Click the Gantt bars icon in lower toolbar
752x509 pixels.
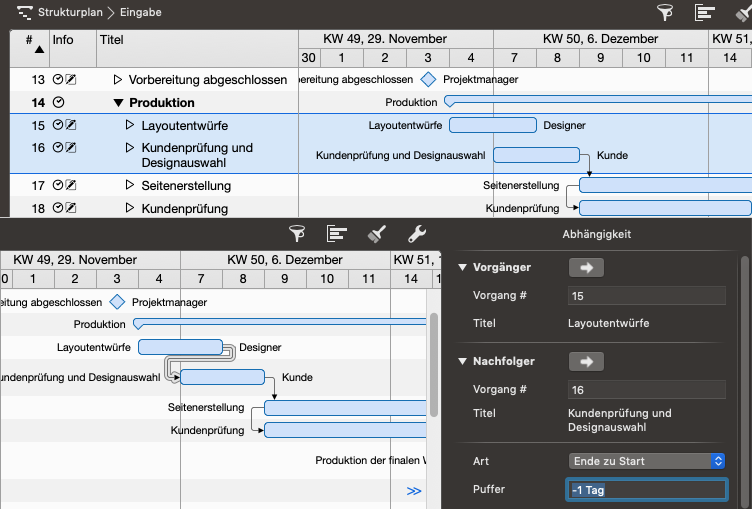click(x=337, y=233)
